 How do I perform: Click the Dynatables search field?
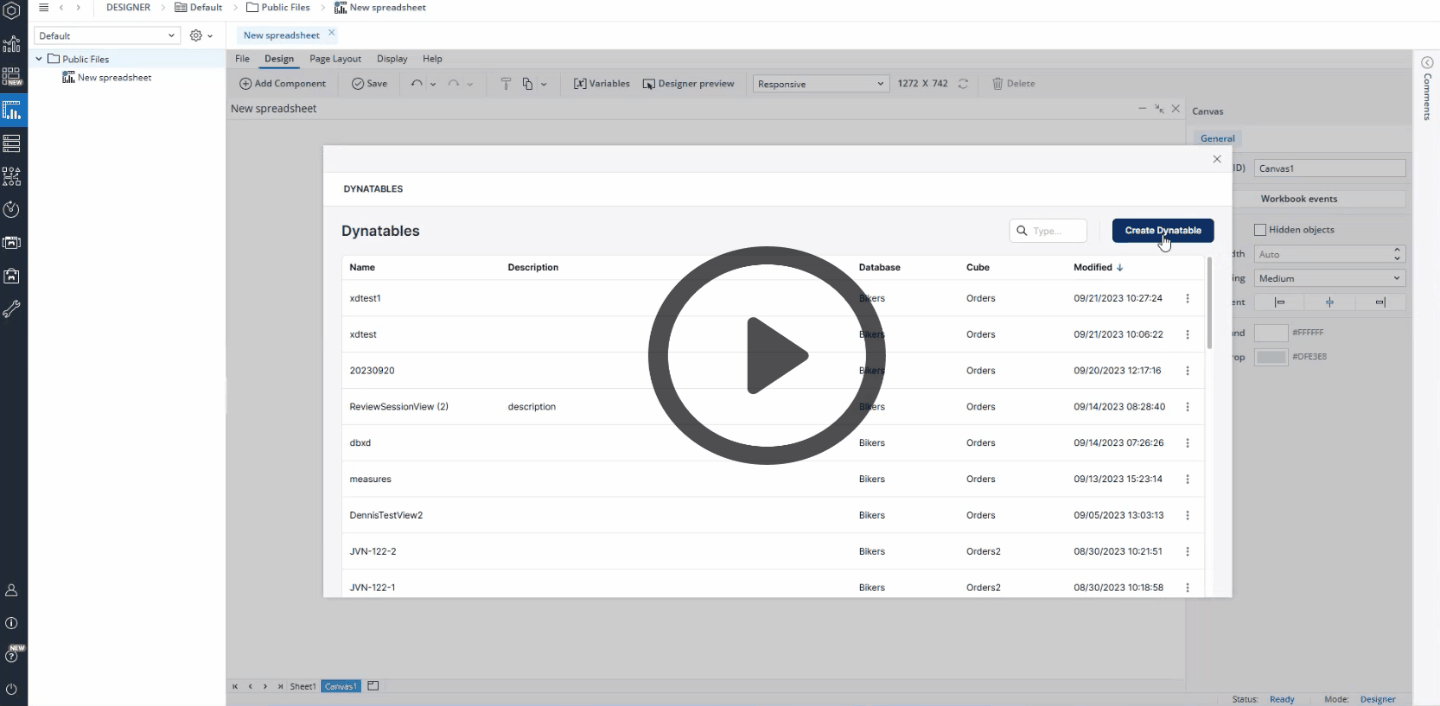[1048, 231]
